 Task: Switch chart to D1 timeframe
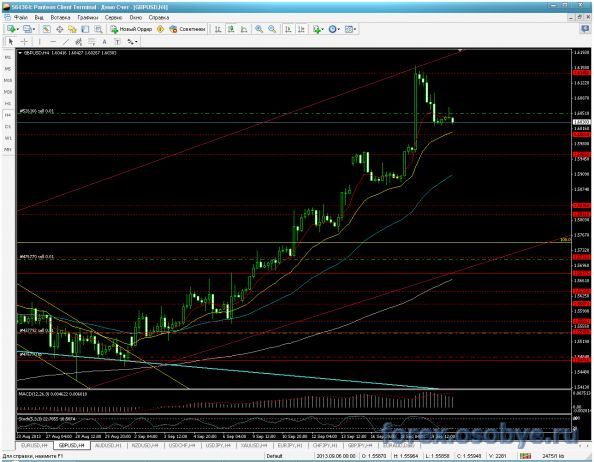pos(8,126)
